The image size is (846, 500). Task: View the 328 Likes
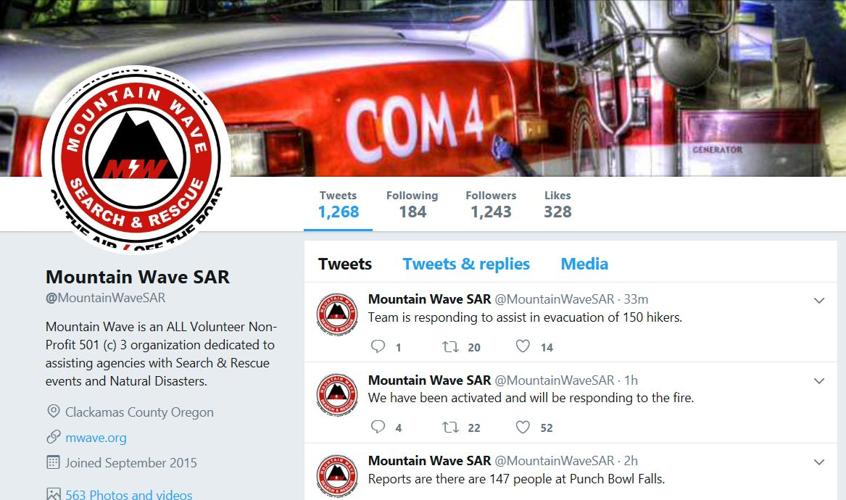[x=557, y=204]
